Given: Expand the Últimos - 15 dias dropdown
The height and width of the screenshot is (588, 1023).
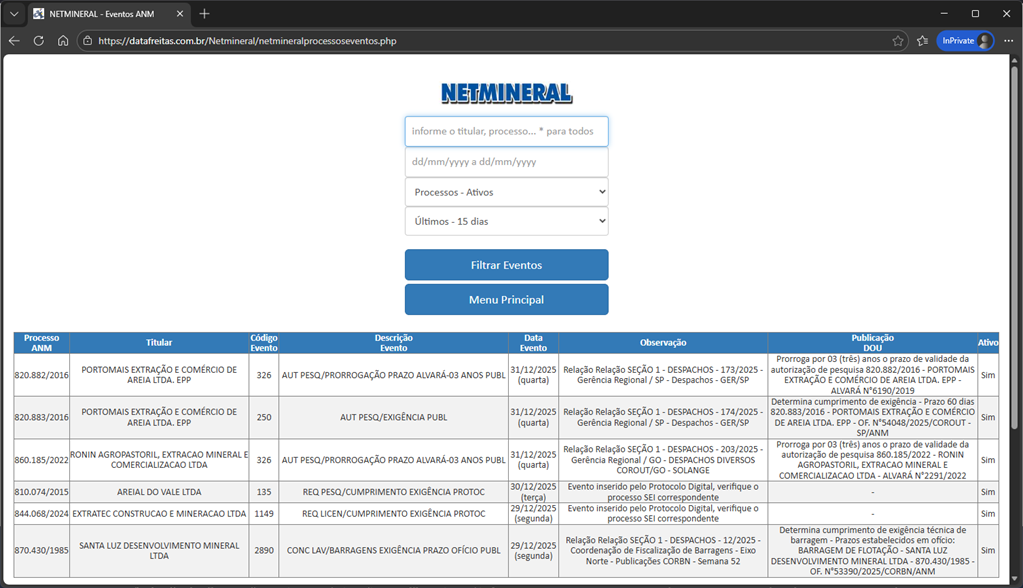Looking at the screenshot, I should pos(506,221).
